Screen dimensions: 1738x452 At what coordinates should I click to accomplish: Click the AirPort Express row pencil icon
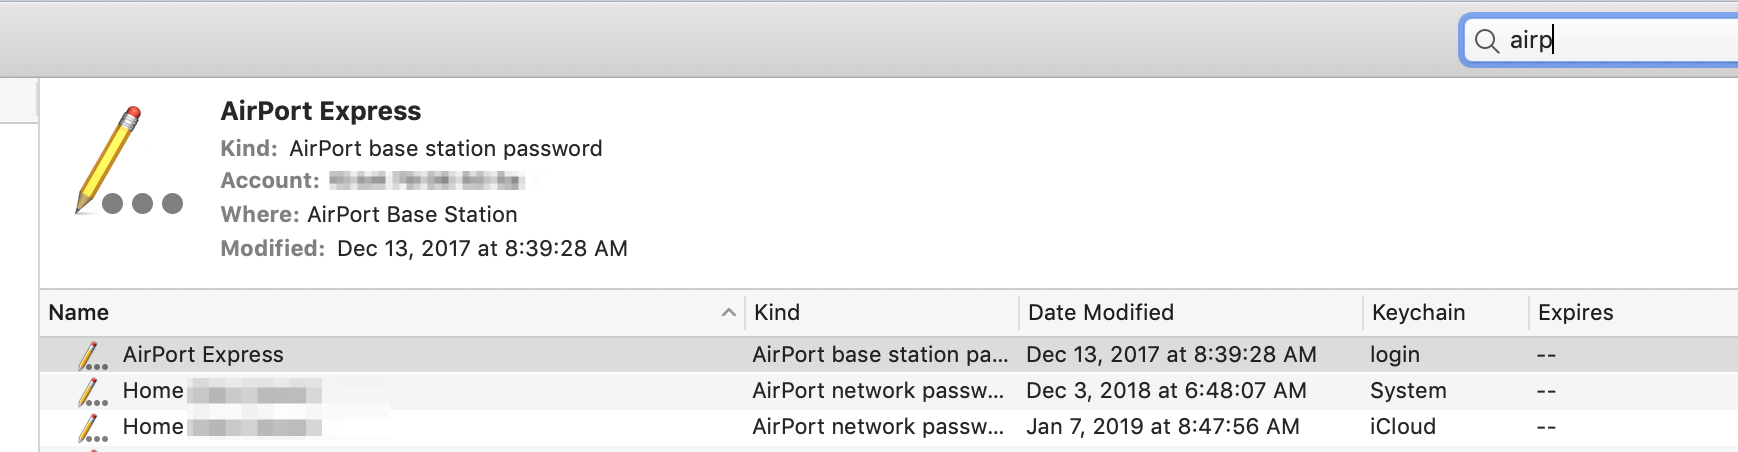[x=92, y=356]
